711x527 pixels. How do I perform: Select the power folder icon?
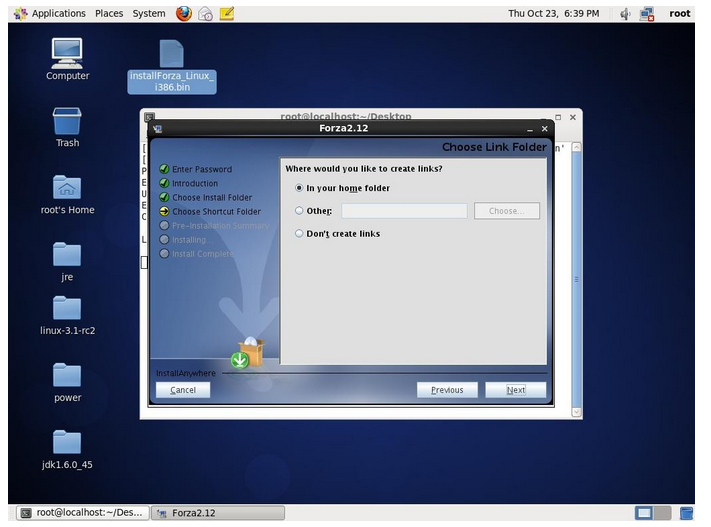[x=67, y=382]
